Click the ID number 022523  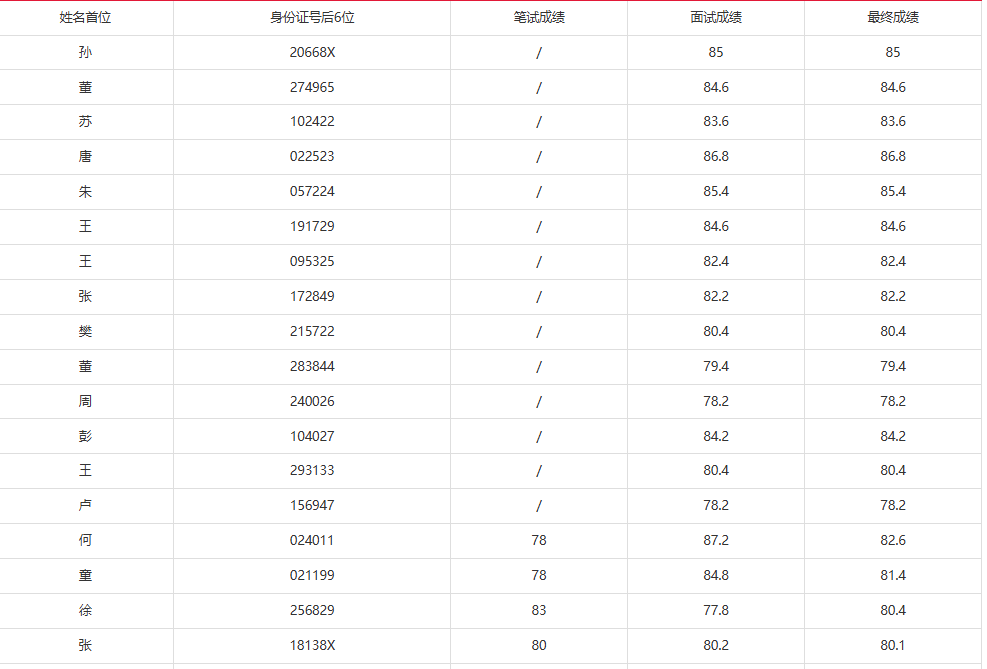pyautogui.click(x=312, y=157)
